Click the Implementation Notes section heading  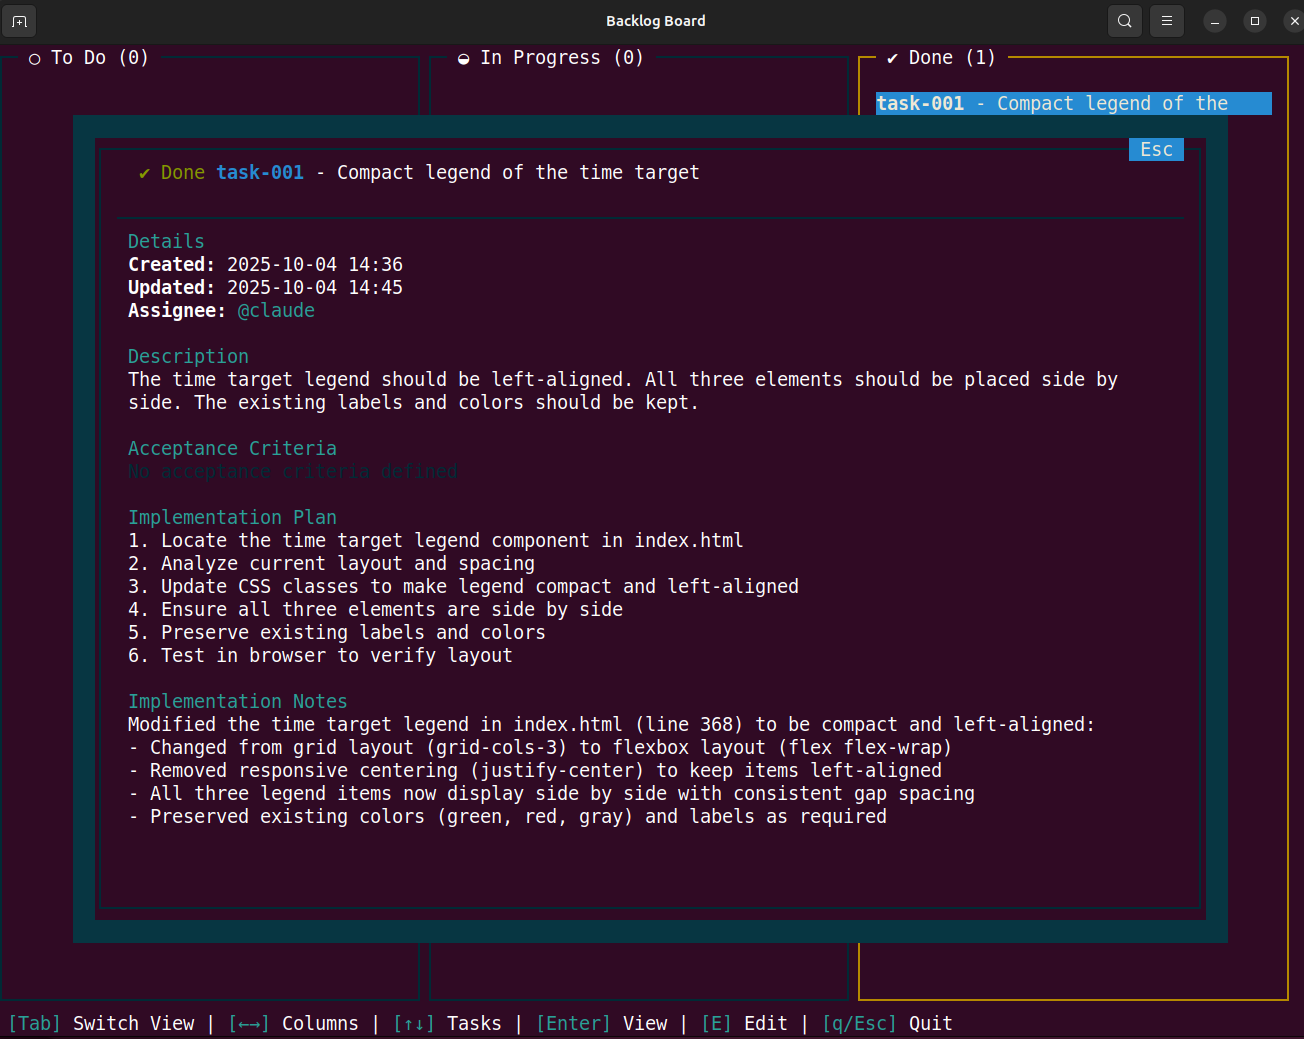[x=237, y=702]
